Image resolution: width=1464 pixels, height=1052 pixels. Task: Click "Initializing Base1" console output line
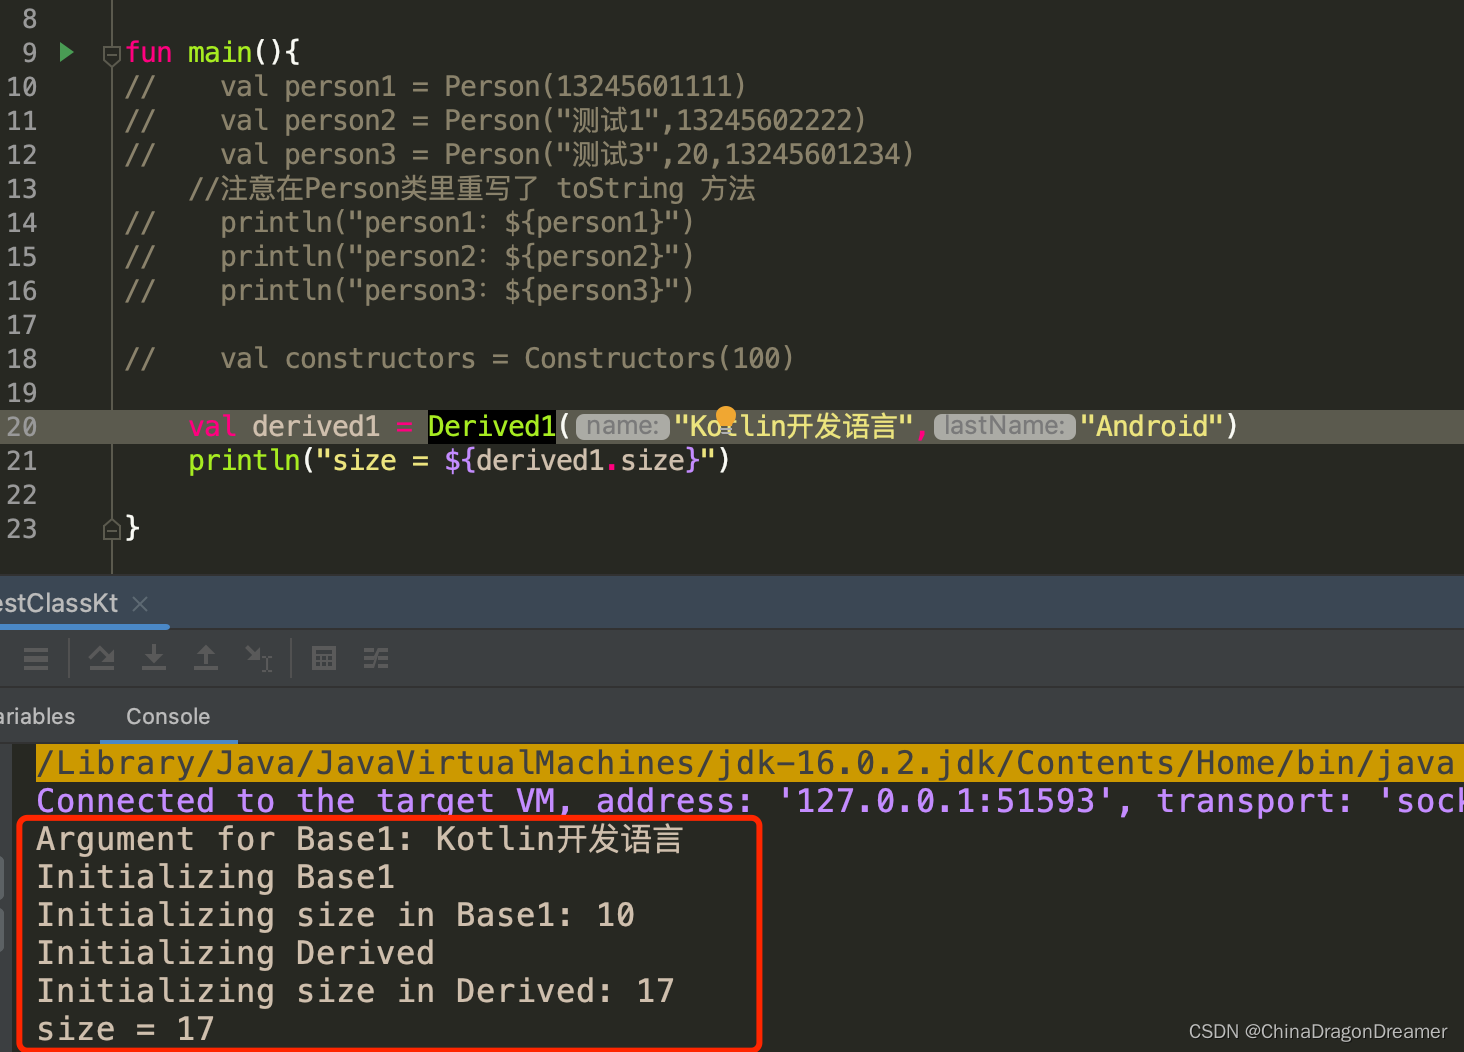pos(215,877)
